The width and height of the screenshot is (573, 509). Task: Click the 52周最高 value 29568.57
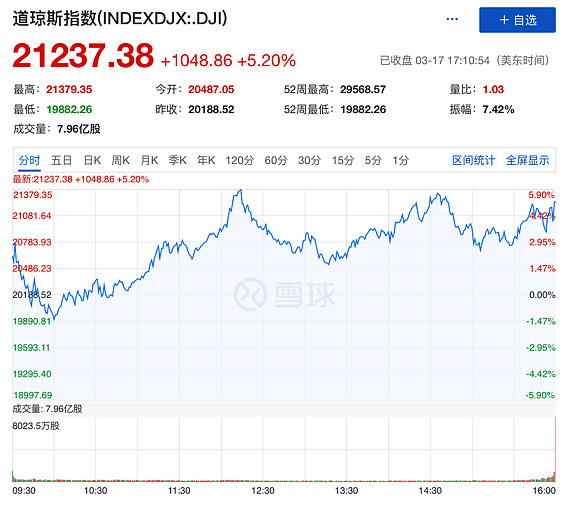(x=363, y=90)
